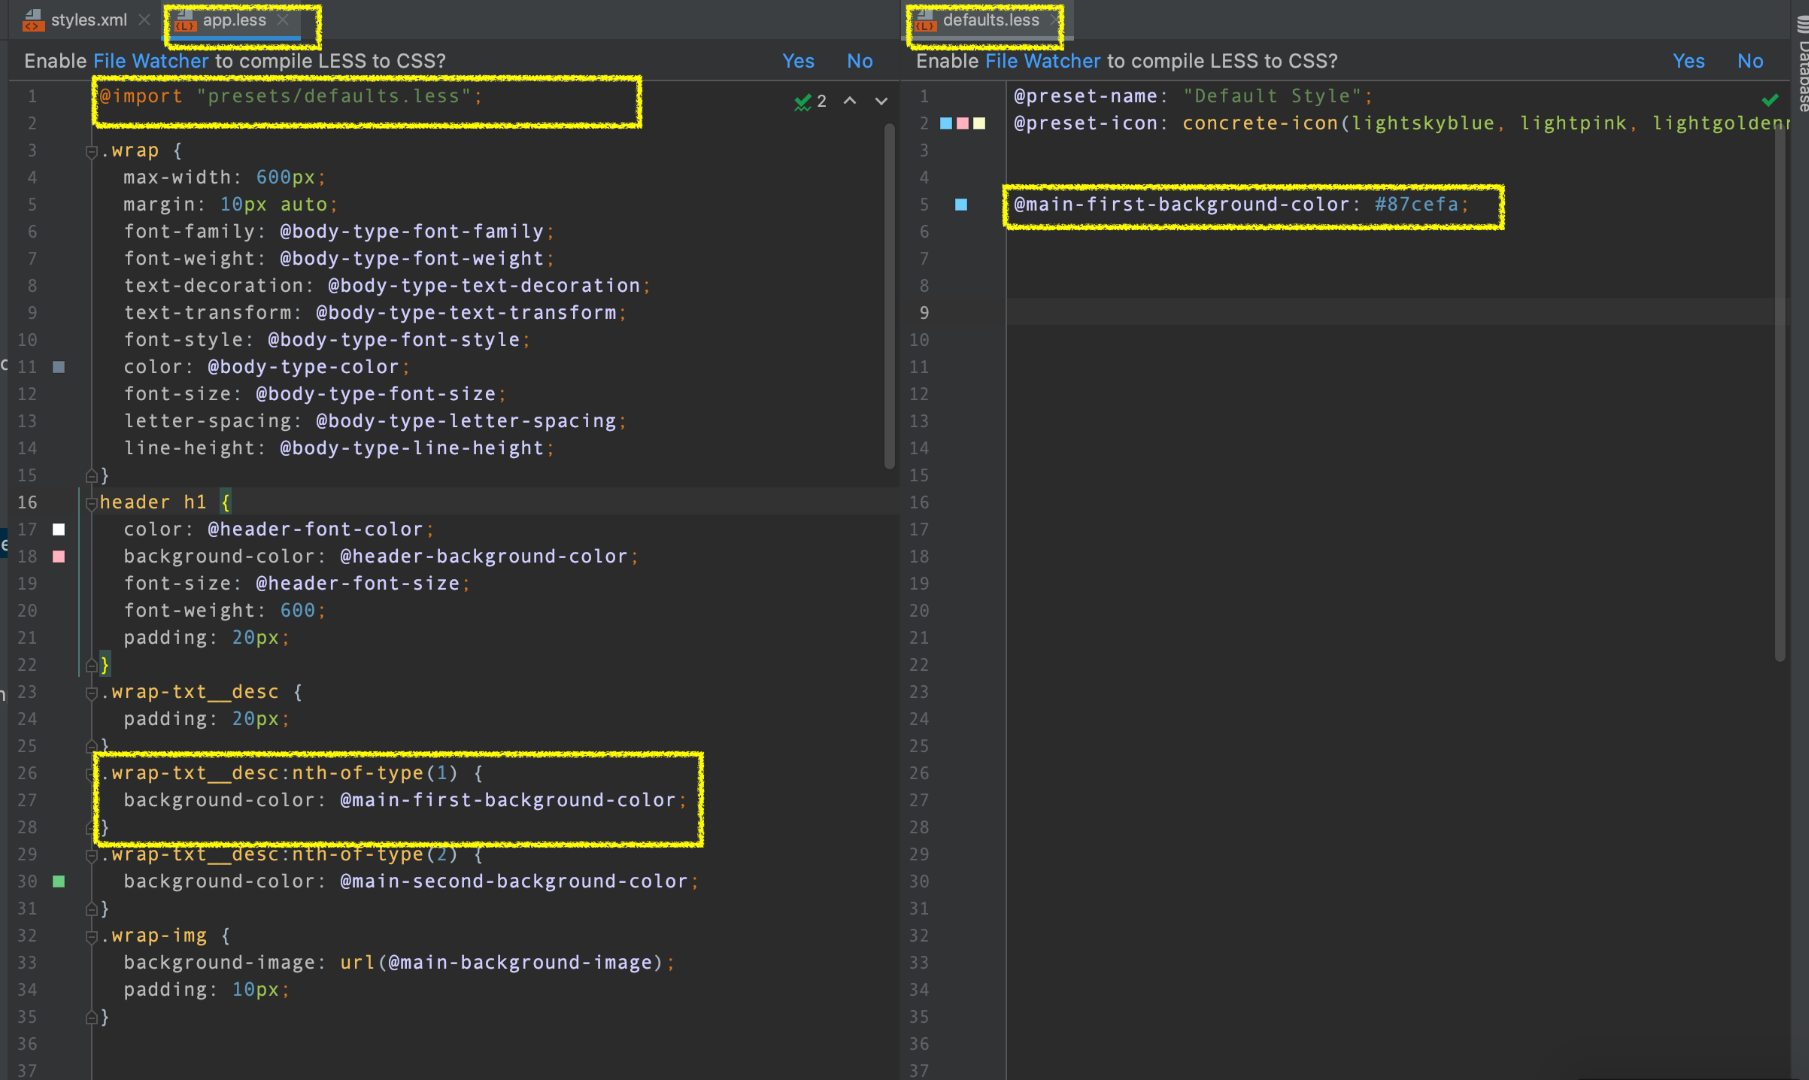Viewport: 1809px width, 1080px height.
Task: Click Yes in defaults.less File Watcher banner
Action: [x=1689, y=61]
